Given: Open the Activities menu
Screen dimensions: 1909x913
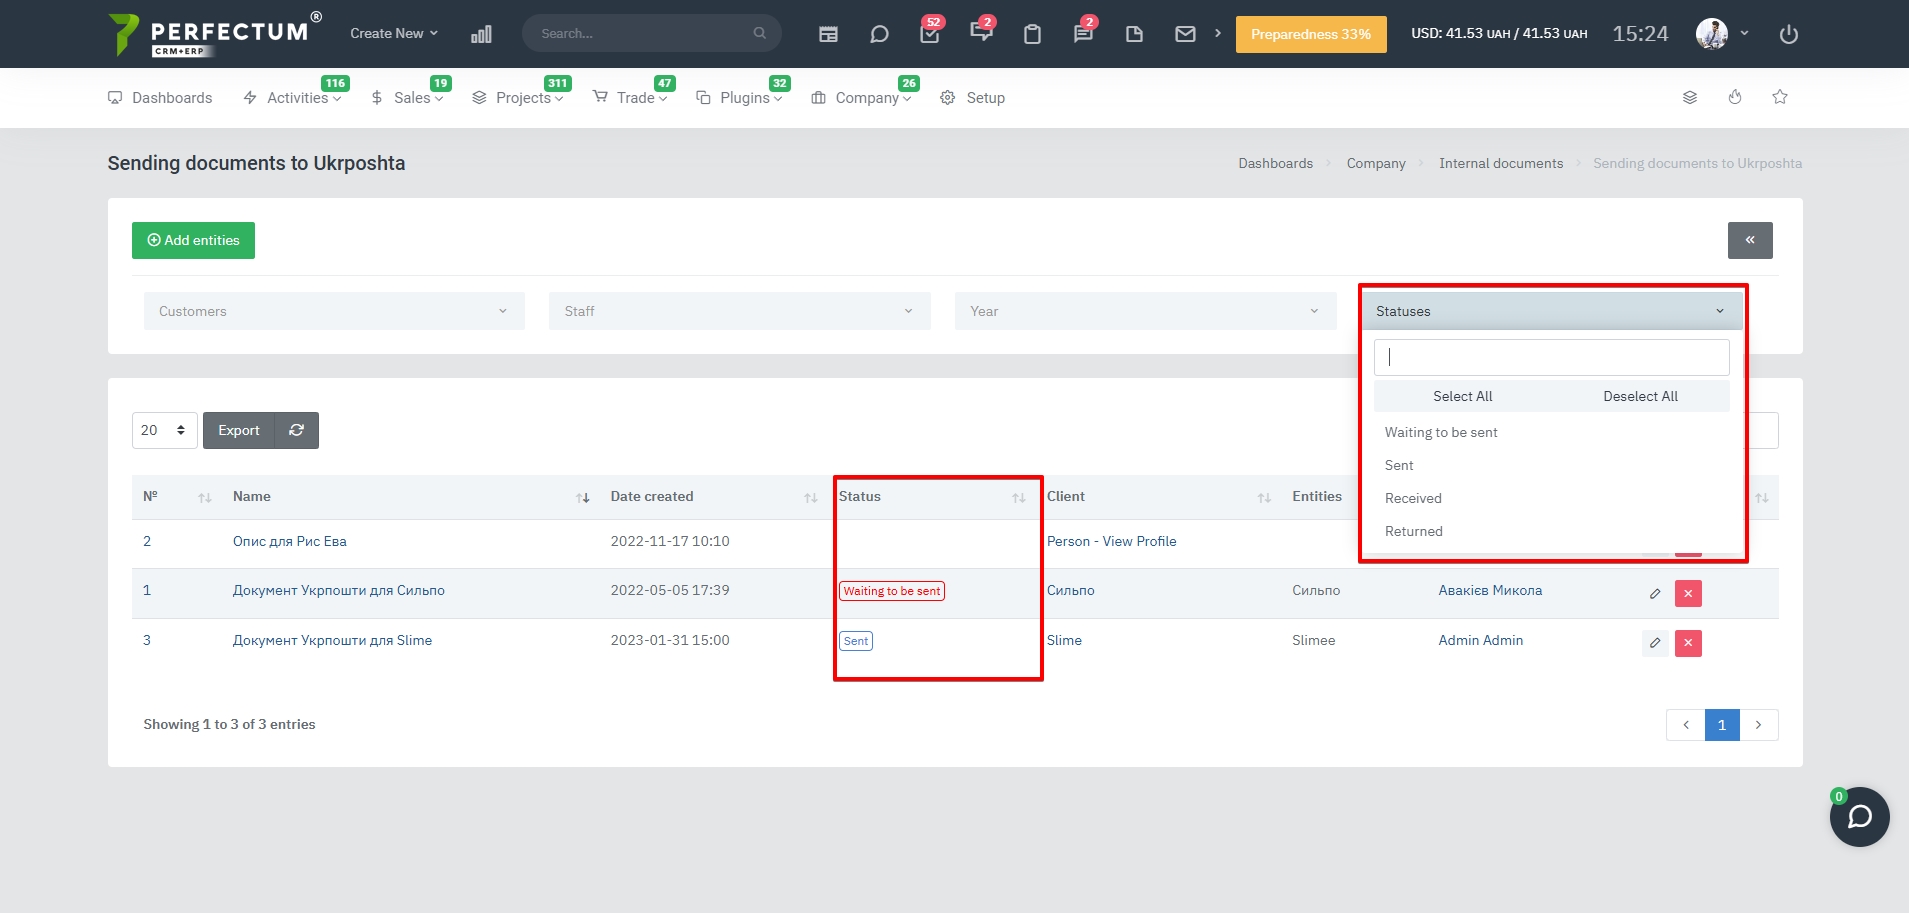Looking at the screenshot, I should click(x=293, y=98).
